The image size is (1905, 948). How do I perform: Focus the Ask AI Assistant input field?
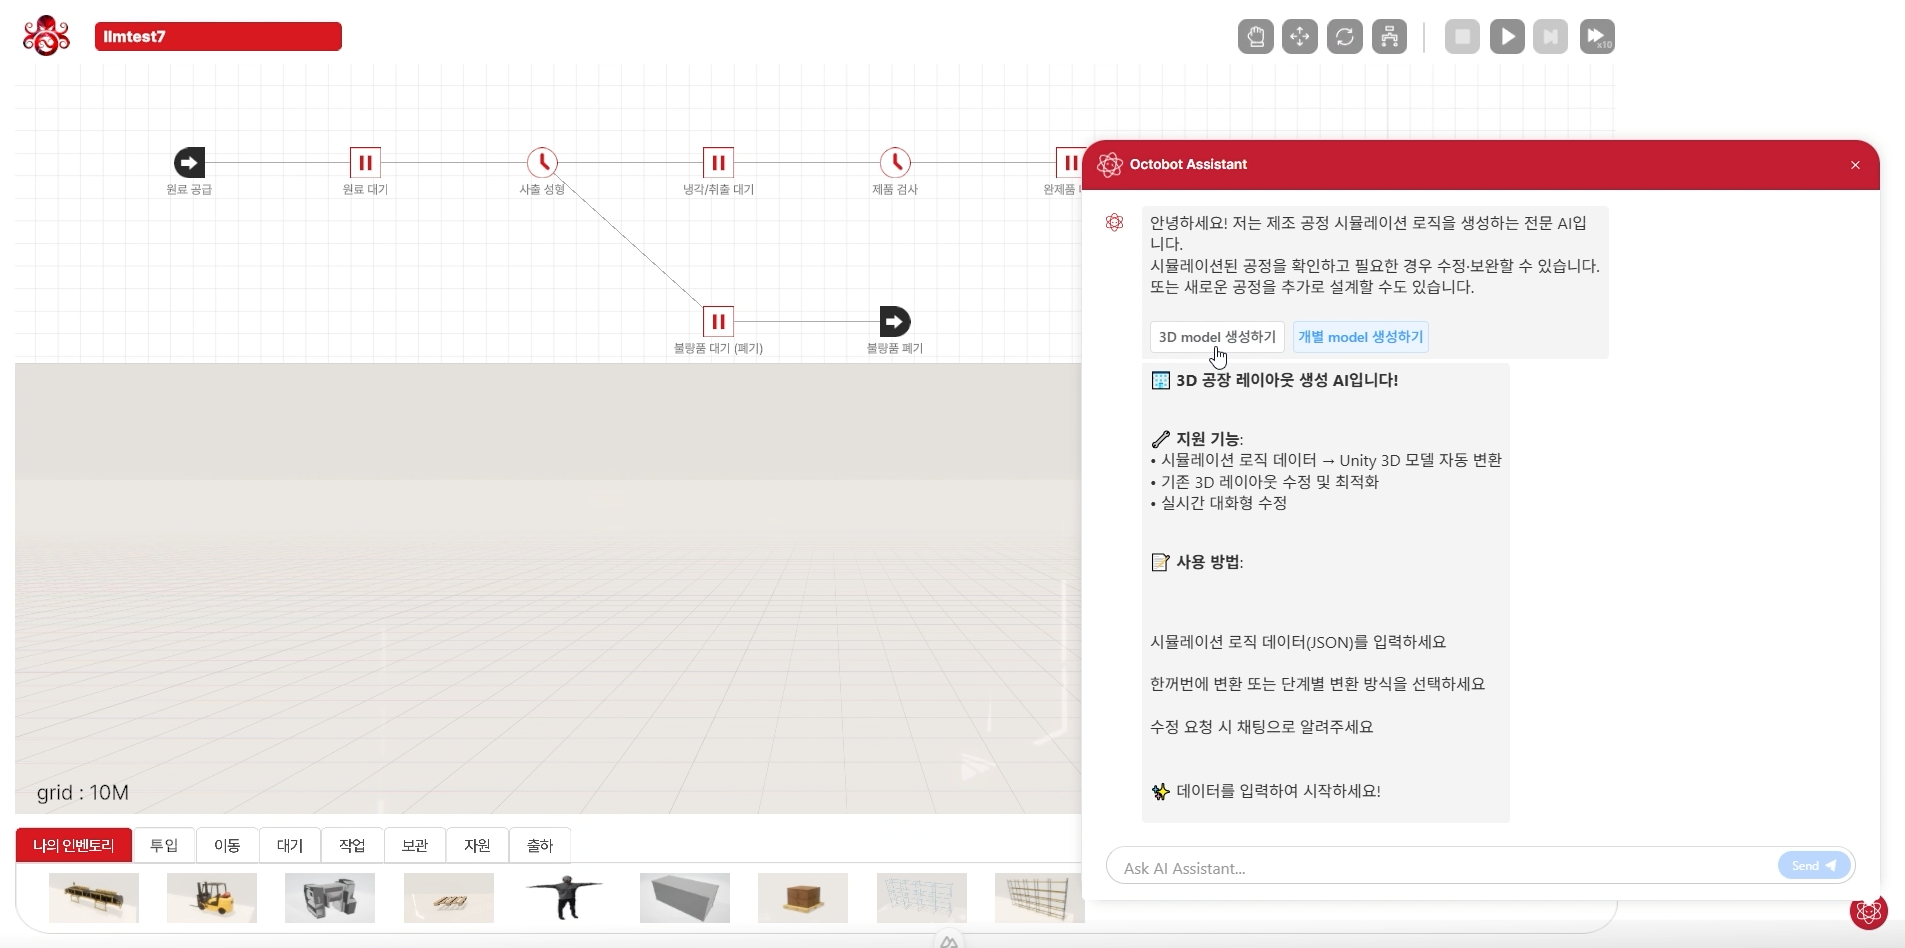[1440, 867]
